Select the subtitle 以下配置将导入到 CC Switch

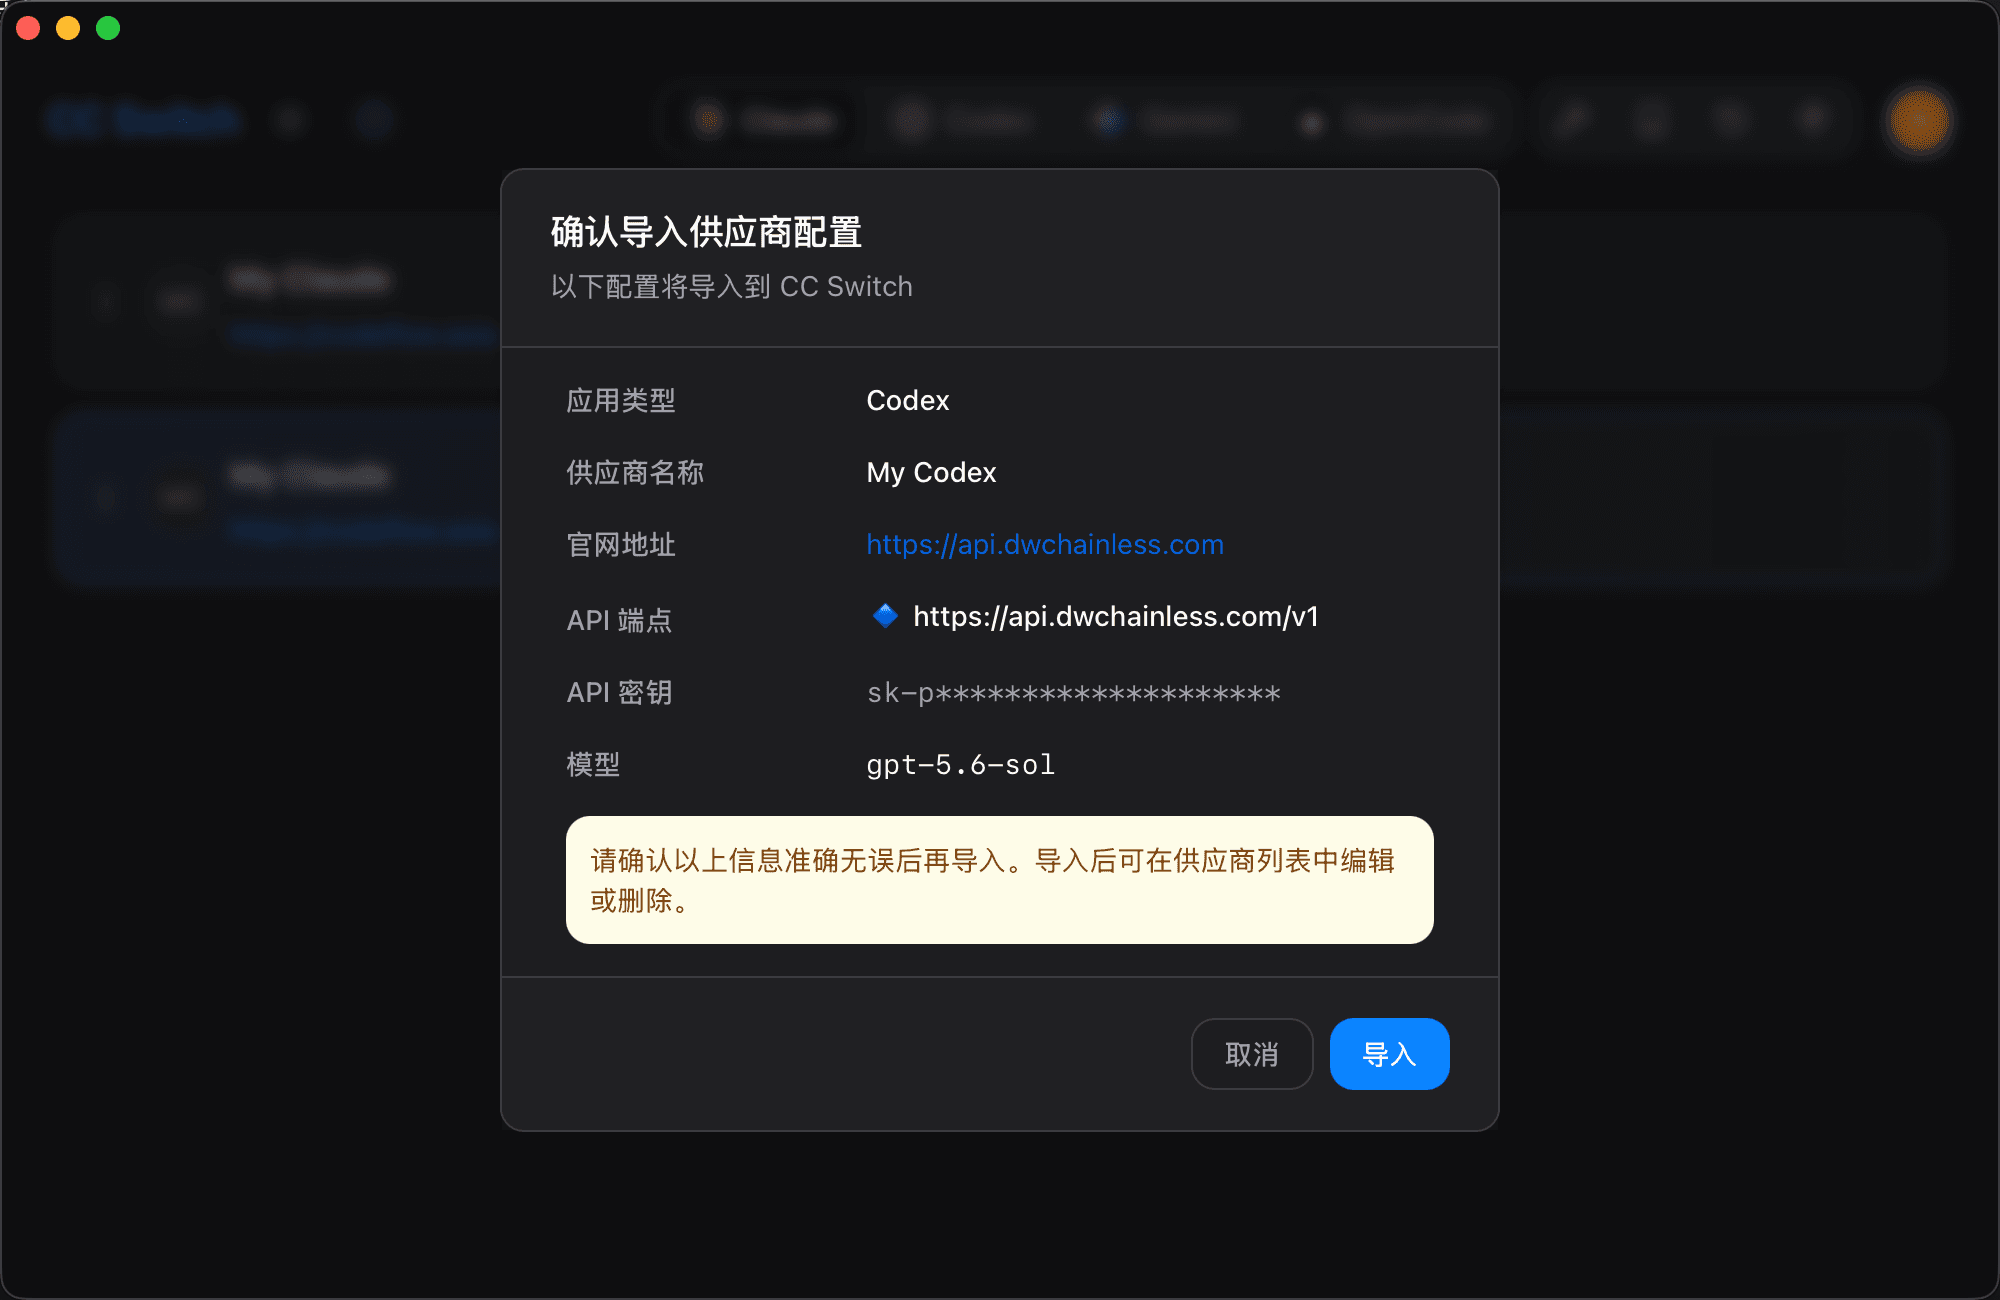click(731, 287)
